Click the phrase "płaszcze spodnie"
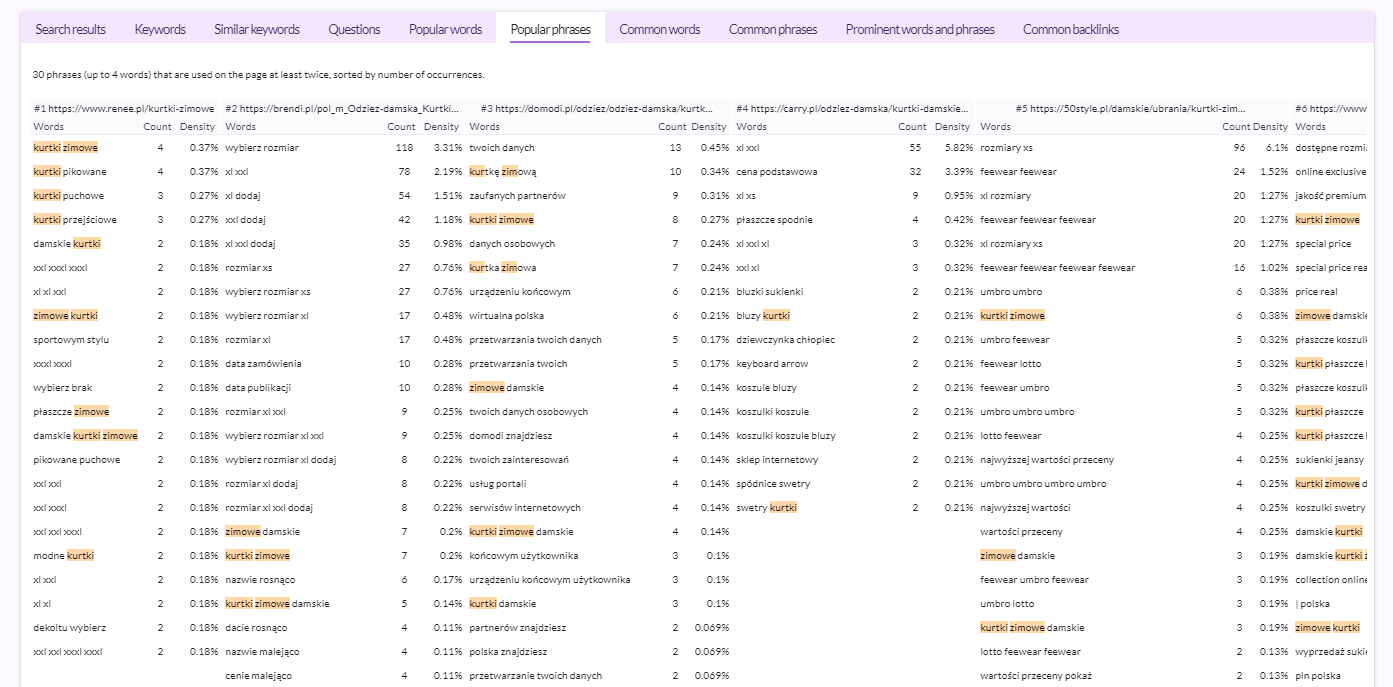The image size is (1393, 687). (x=774, y=220)
